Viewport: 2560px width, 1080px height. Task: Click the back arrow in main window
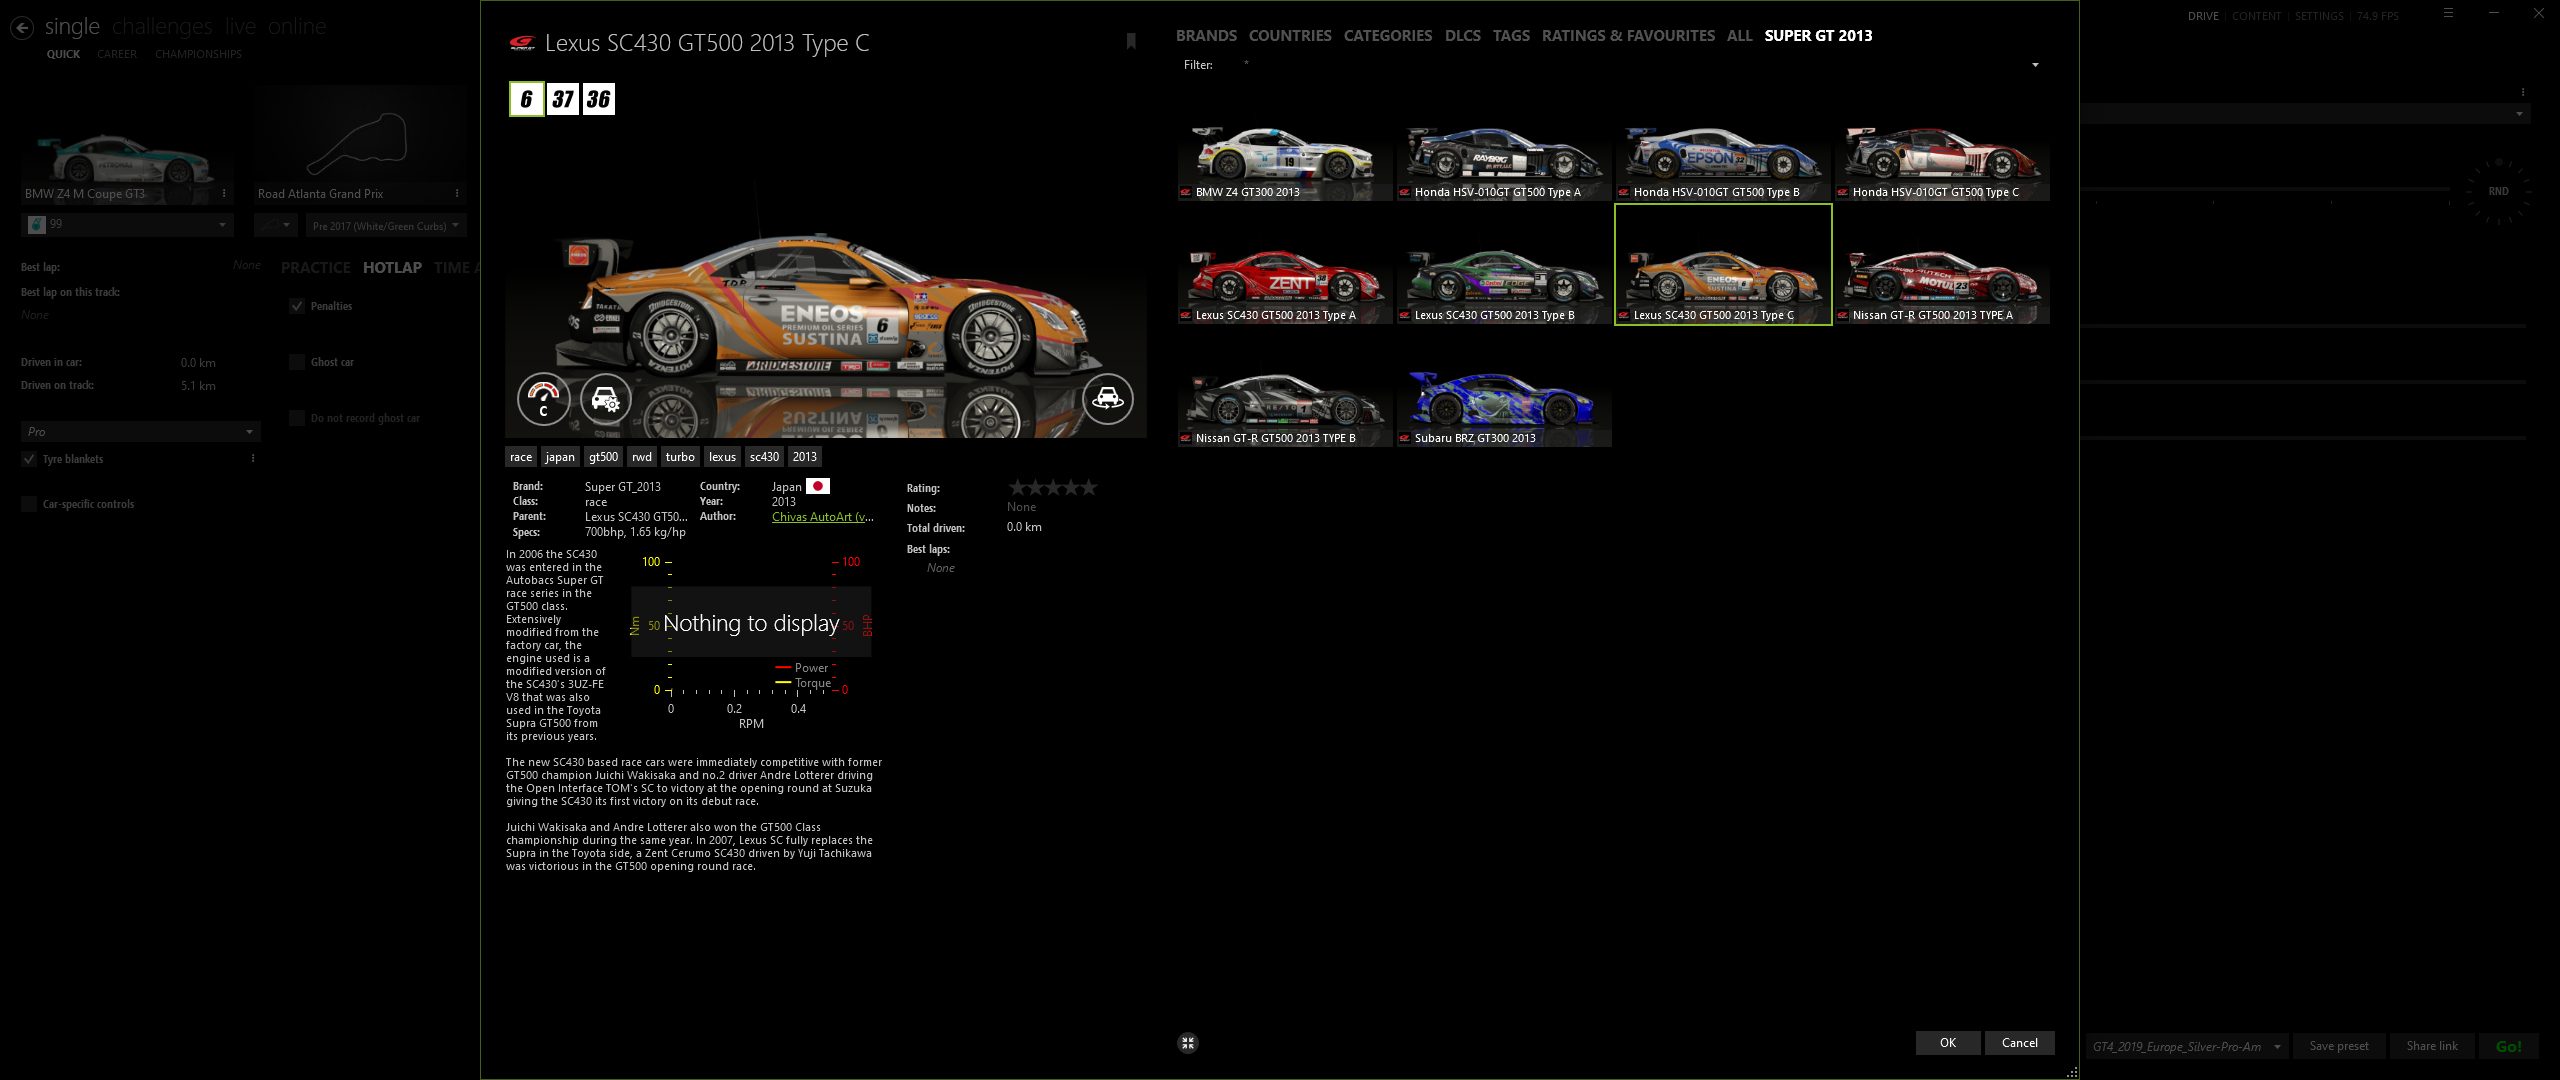tap(22, 28)
